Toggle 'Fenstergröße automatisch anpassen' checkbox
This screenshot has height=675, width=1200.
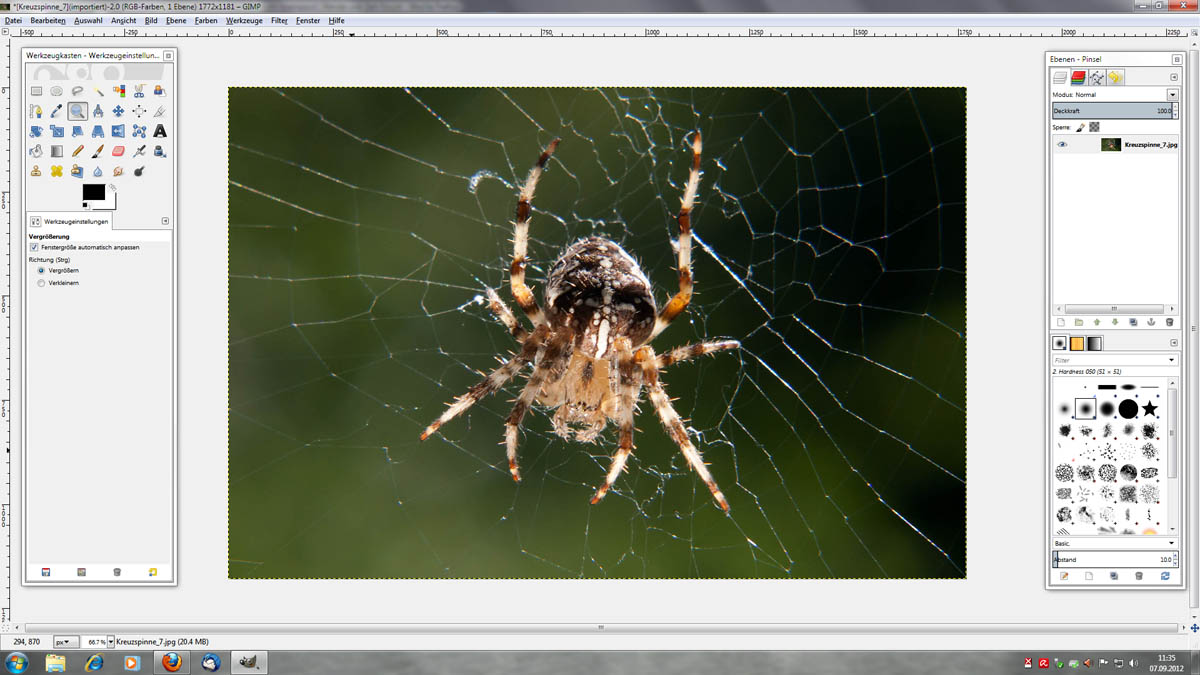click(x=34, y=247)
